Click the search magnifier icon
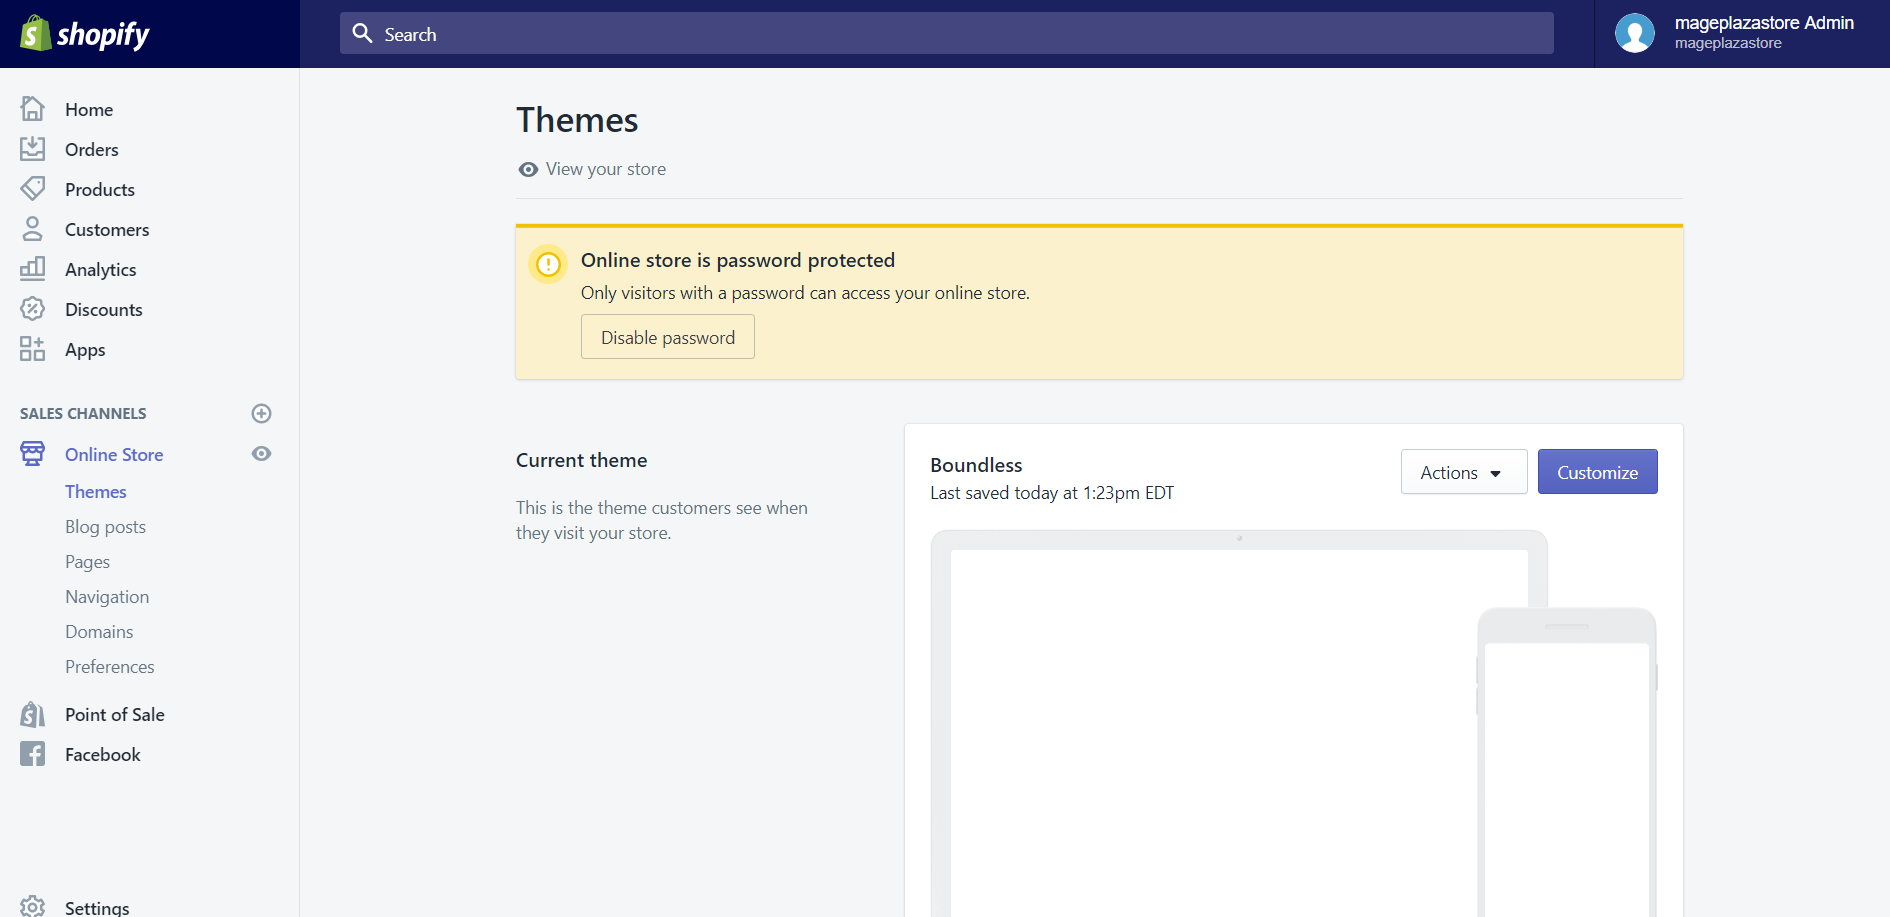The width and height of the screenshot is (1890, 917). pos(362,33)
